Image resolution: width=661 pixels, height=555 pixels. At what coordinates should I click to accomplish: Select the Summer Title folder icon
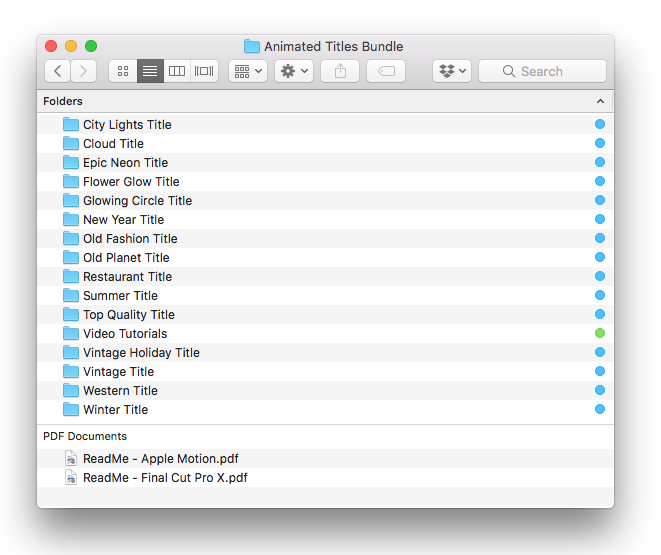point(71,295)
